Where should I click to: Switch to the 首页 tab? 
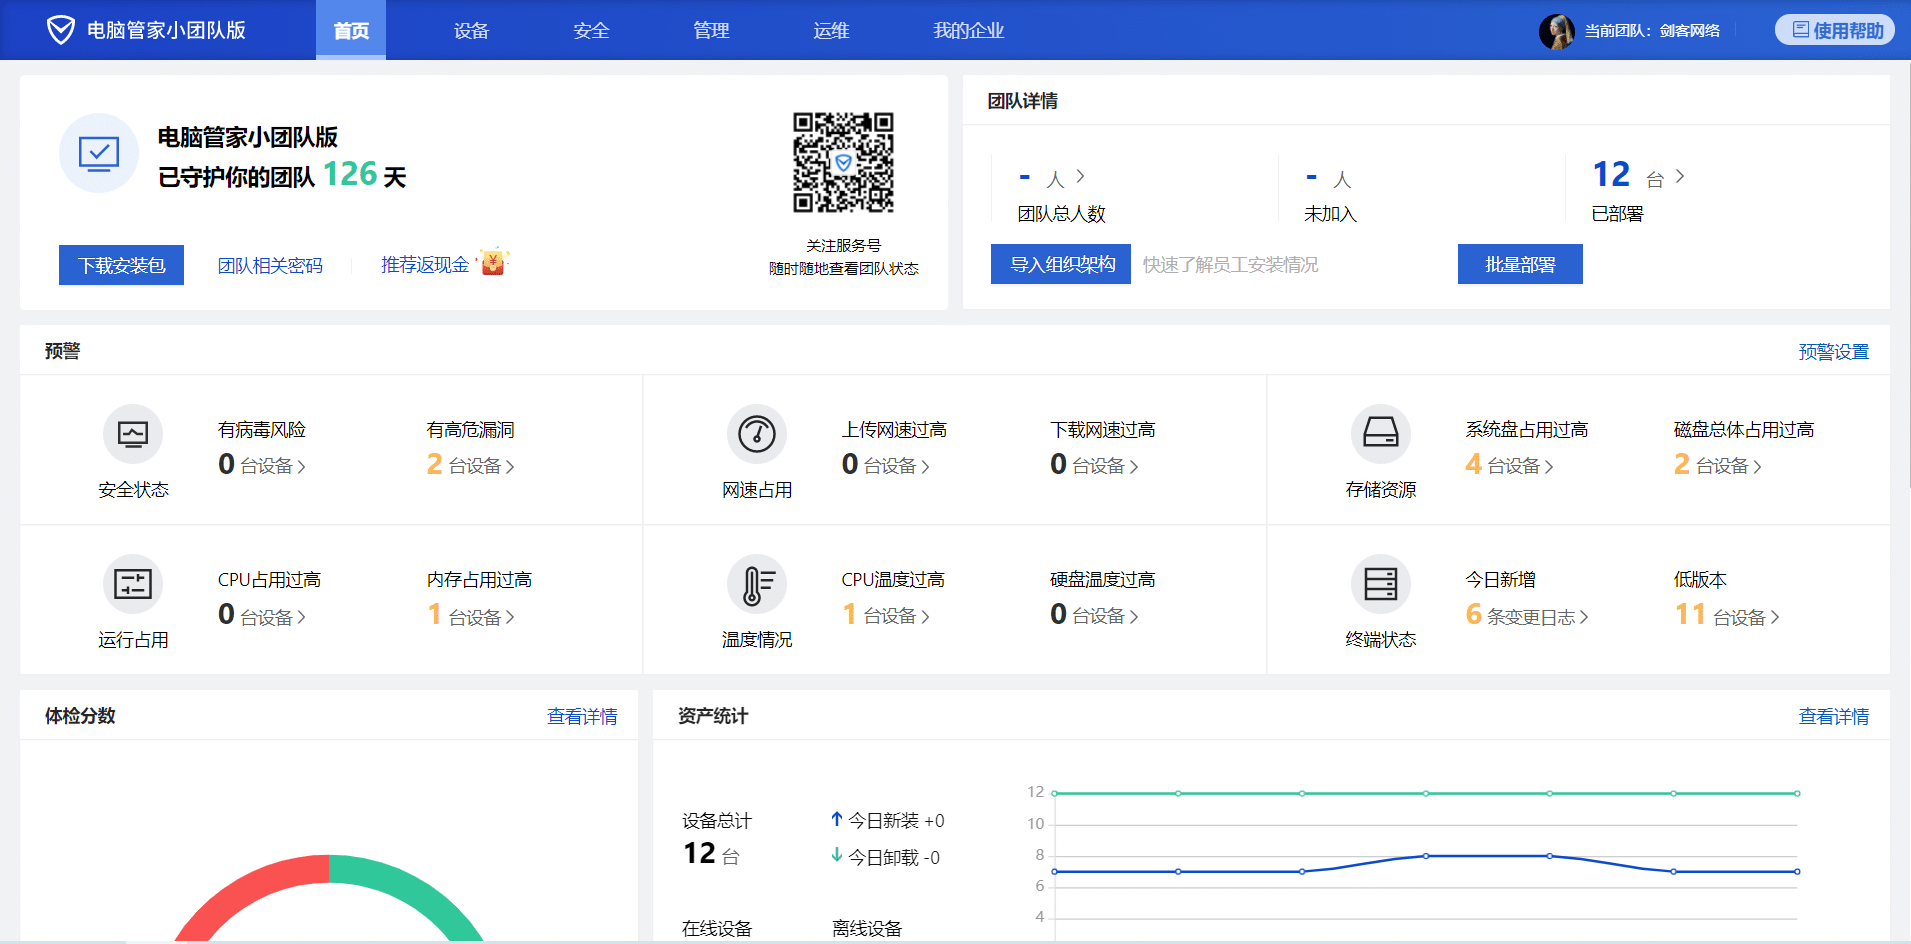pos(351,30)
